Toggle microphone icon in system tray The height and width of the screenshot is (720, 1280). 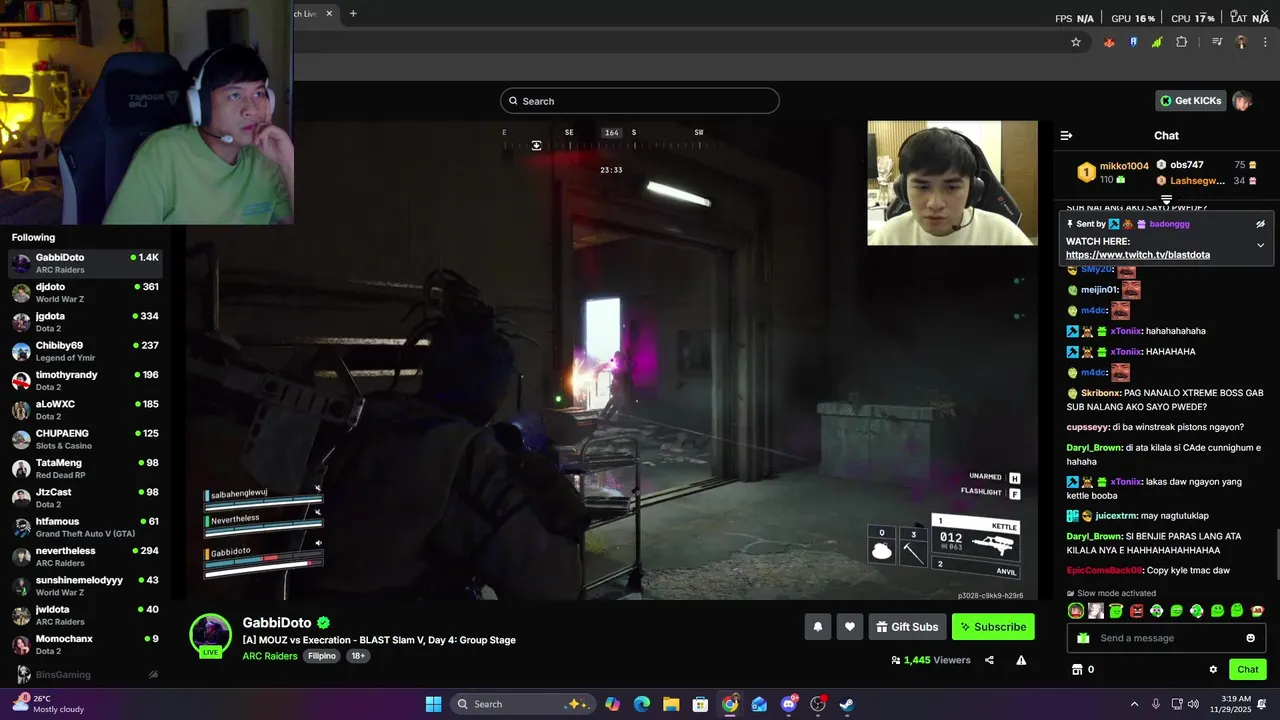(1156, 704)
